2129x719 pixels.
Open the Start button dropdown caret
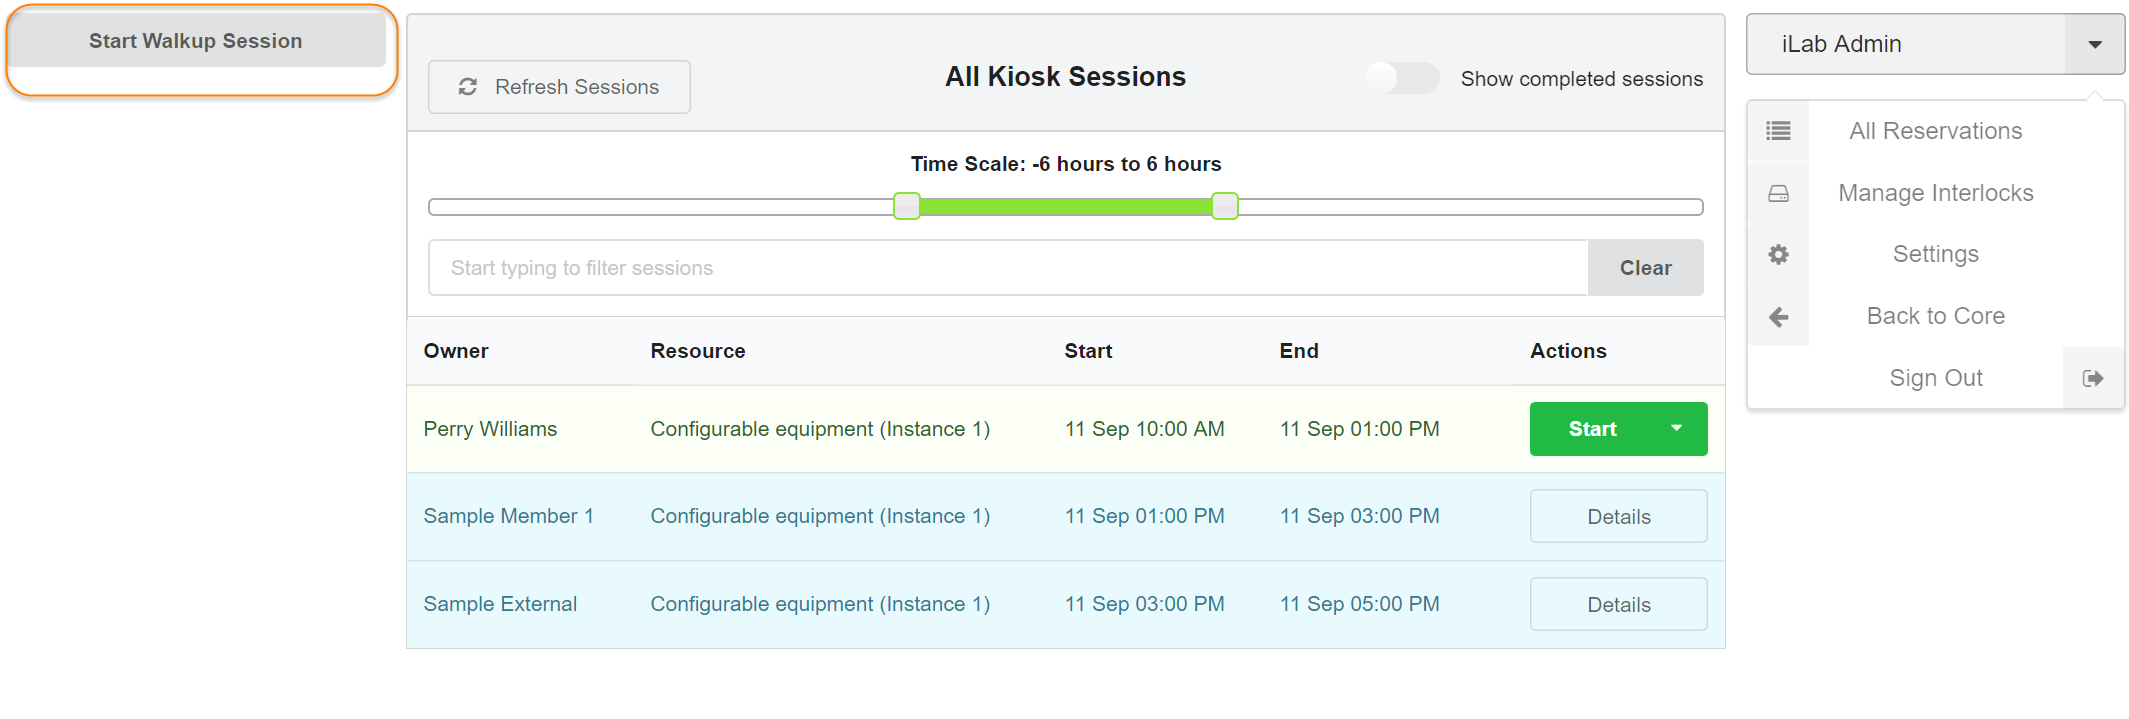coord(1676,429)
